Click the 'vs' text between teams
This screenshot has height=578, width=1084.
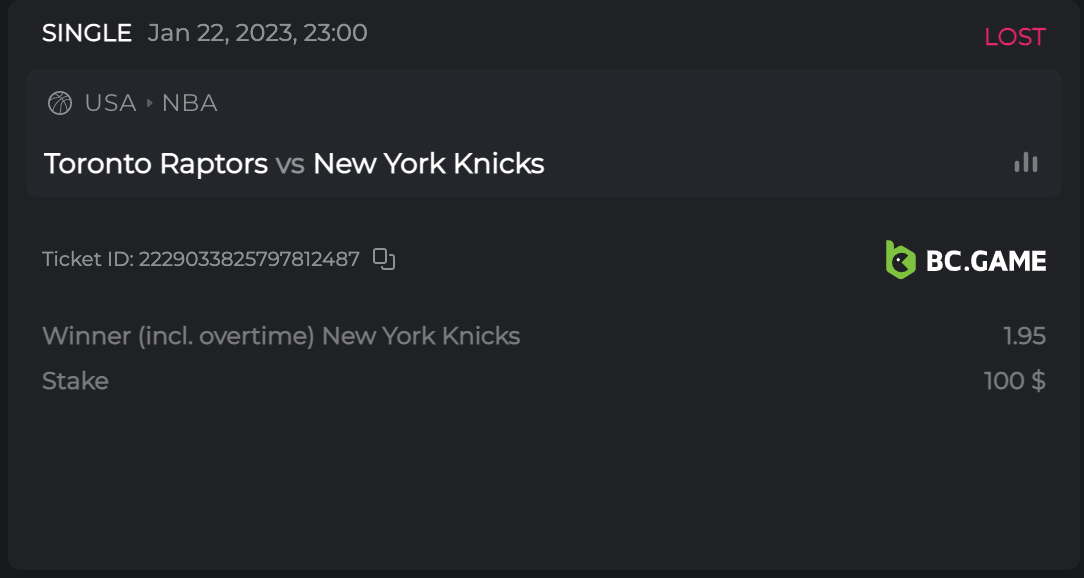pos(290,163)
